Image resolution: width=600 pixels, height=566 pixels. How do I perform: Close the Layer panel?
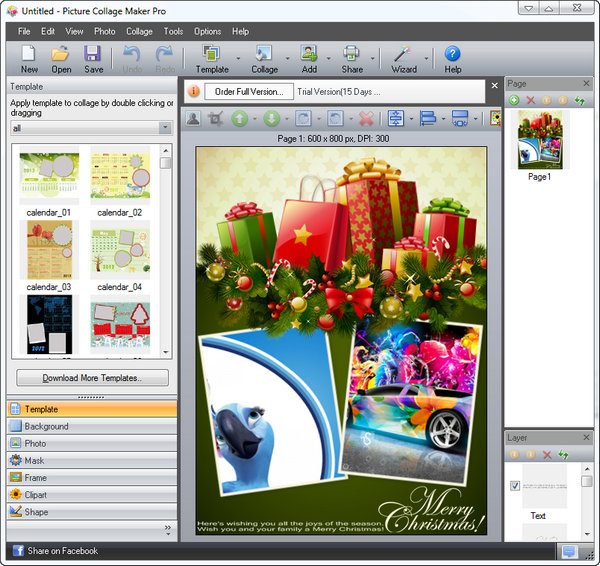point(586,437)
